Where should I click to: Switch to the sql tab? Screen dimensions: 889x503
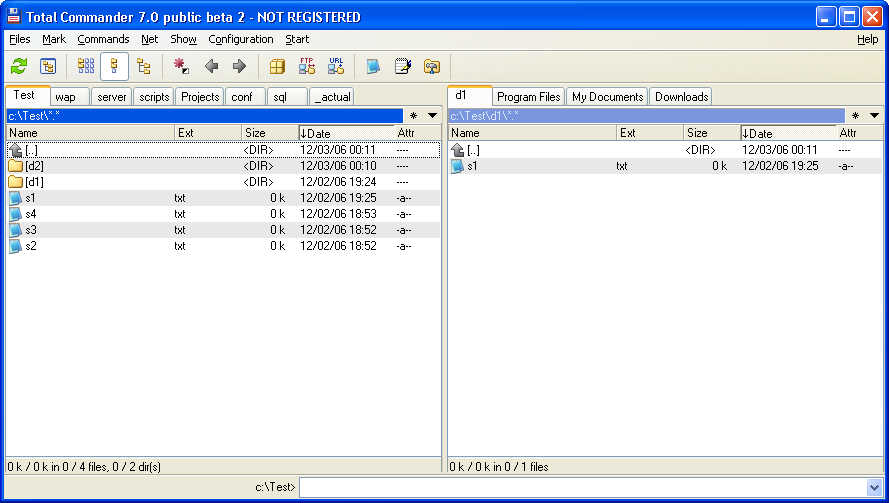(287, 97)
